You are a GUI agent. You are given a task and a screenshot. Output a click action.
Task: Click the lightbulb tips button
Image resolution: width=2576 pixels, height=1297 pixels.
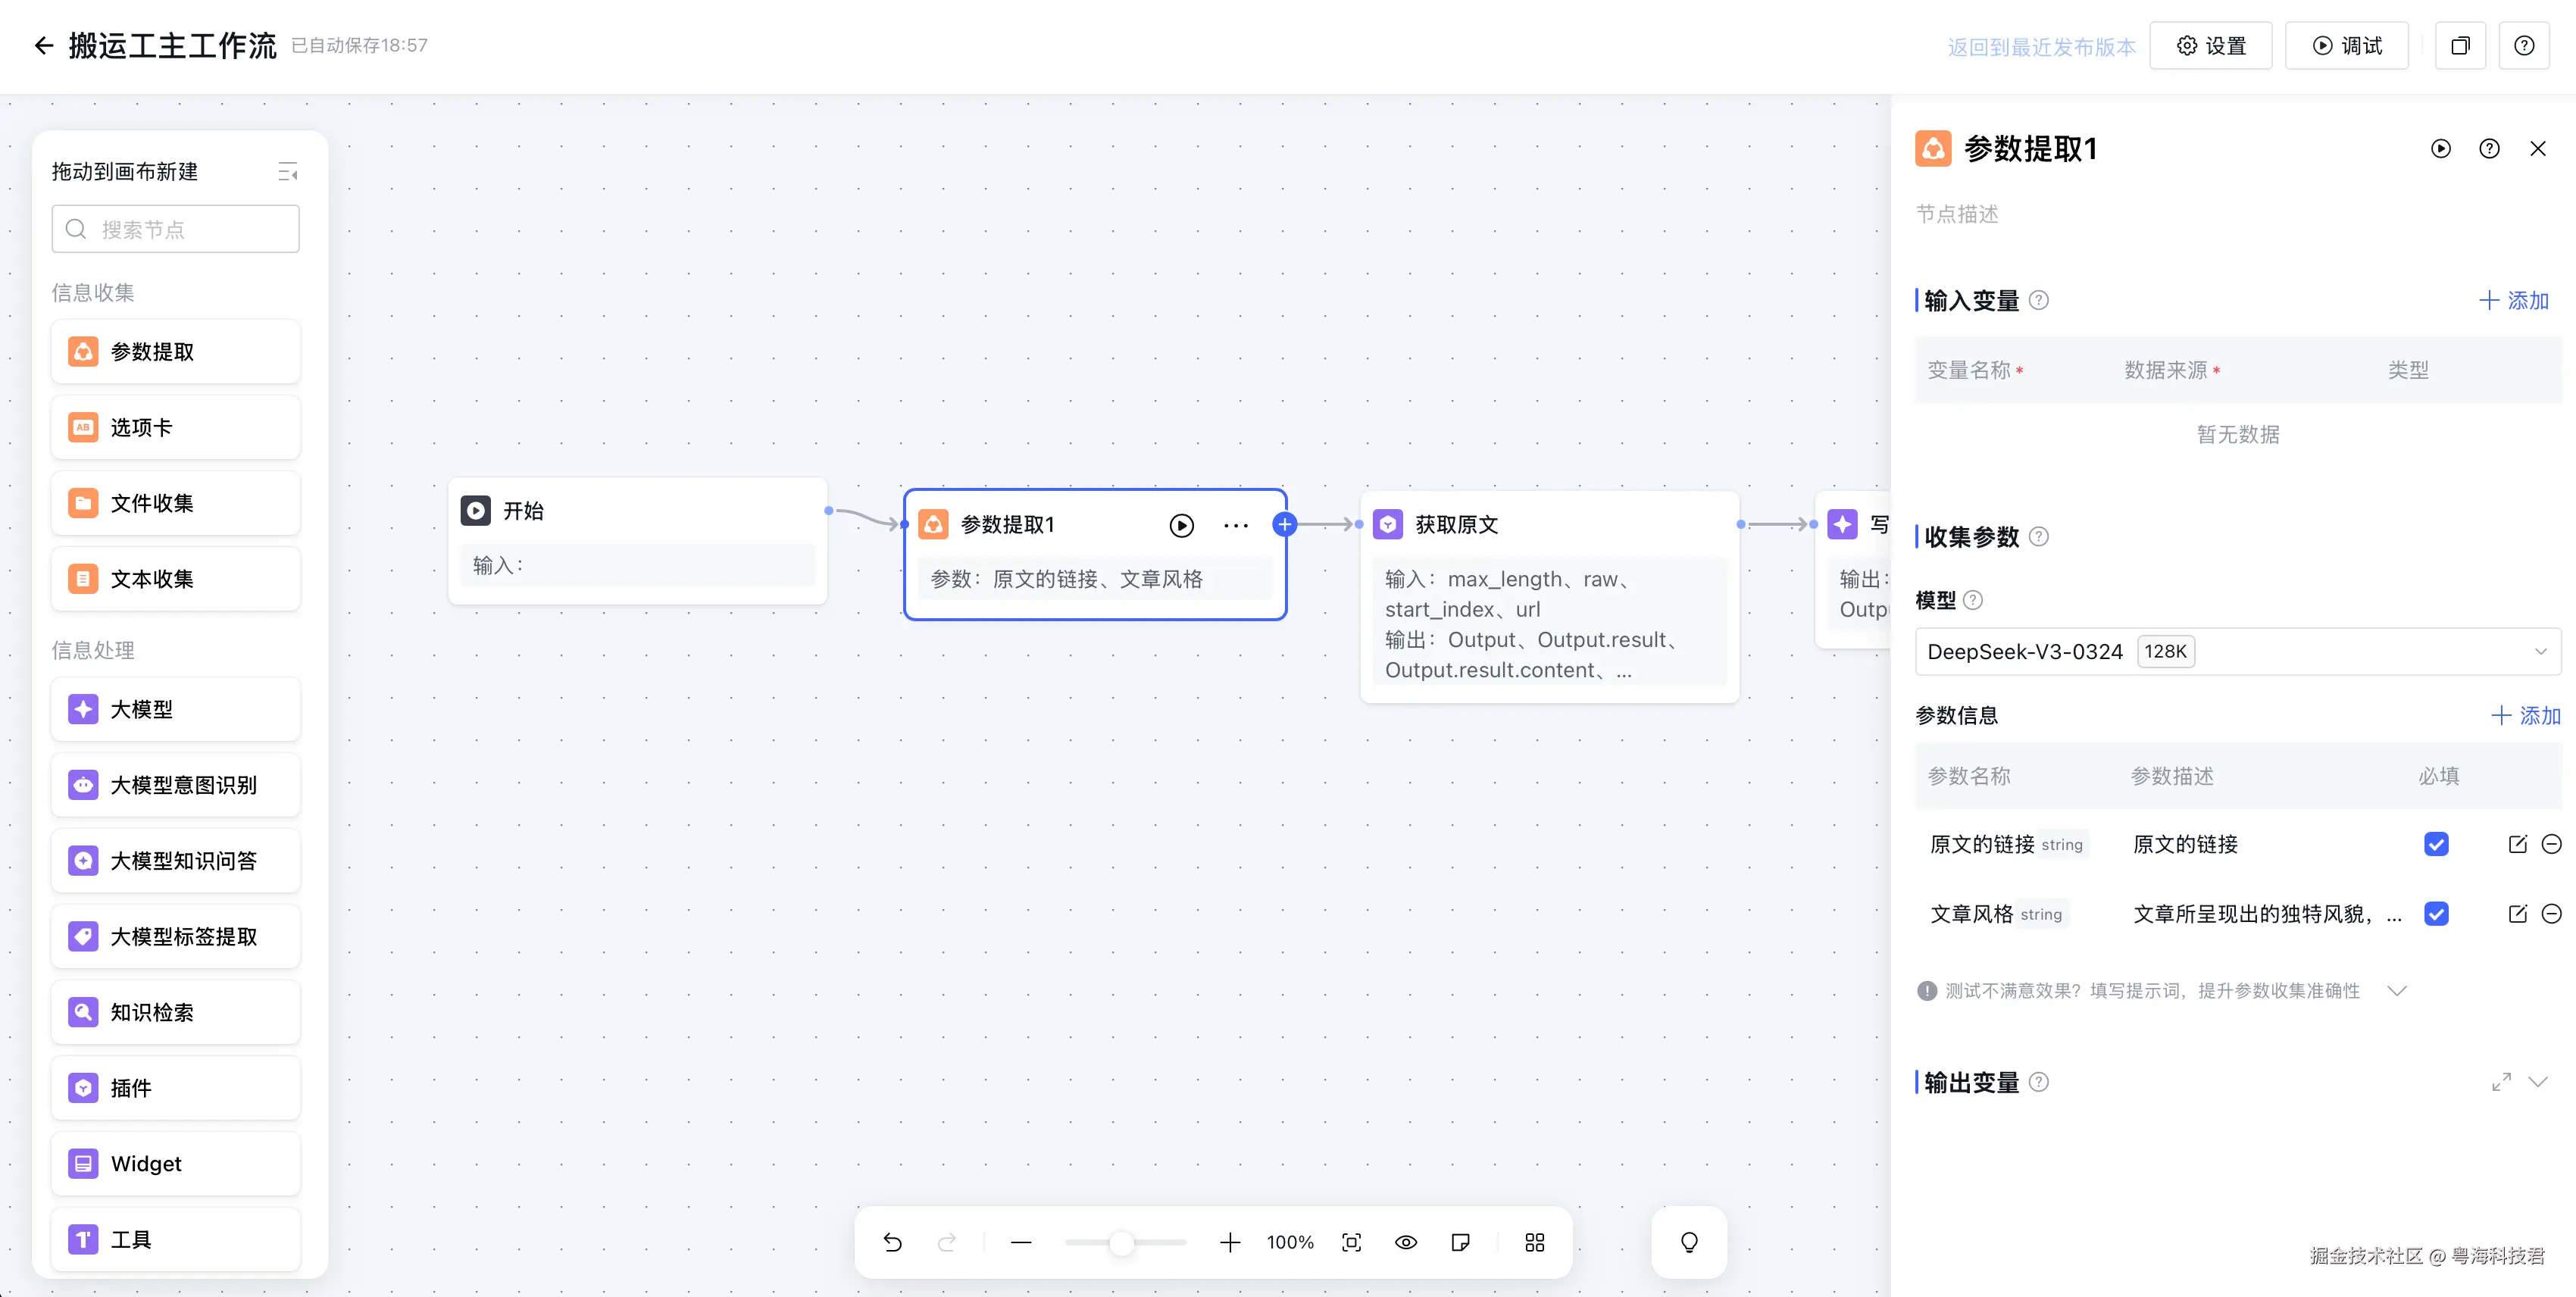point(1688,1242)
